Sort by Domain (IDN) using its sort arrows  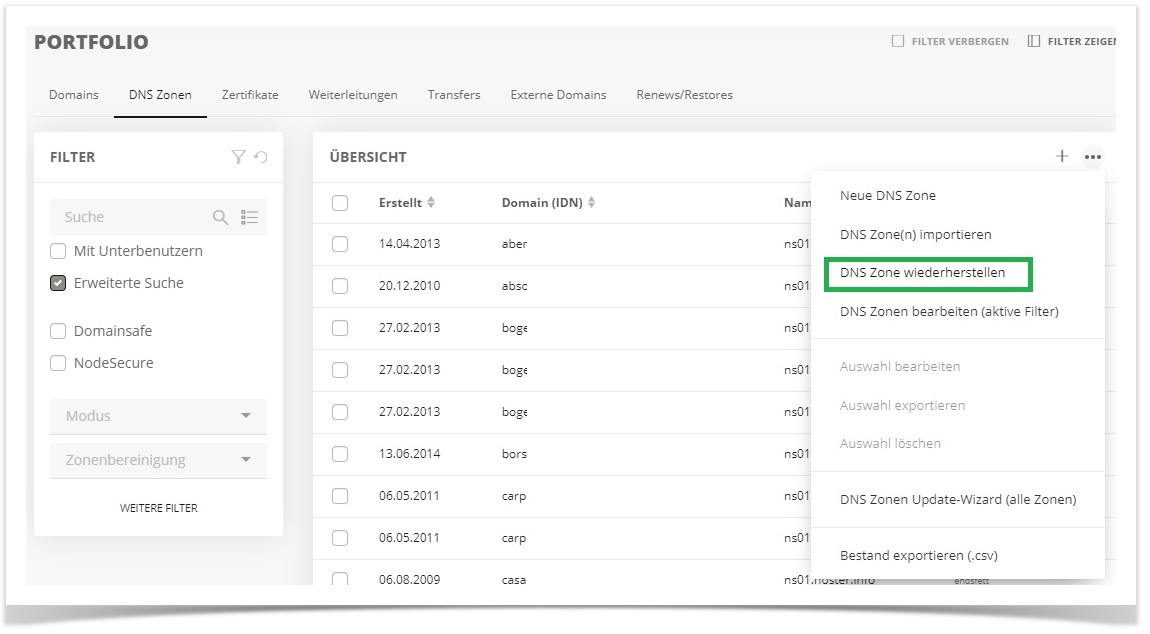coord(591,203)
